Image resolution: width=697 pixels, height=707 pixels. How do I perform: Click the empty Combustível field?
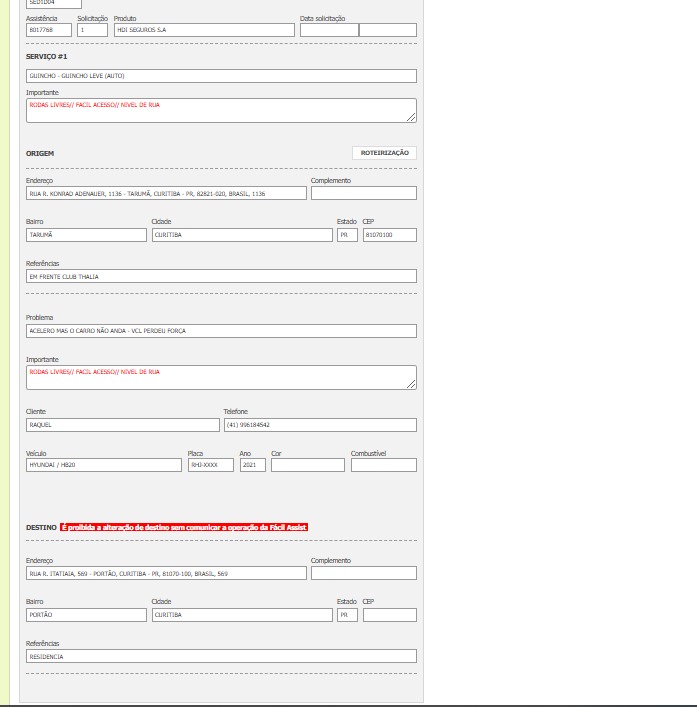click(x=383, y=465)
